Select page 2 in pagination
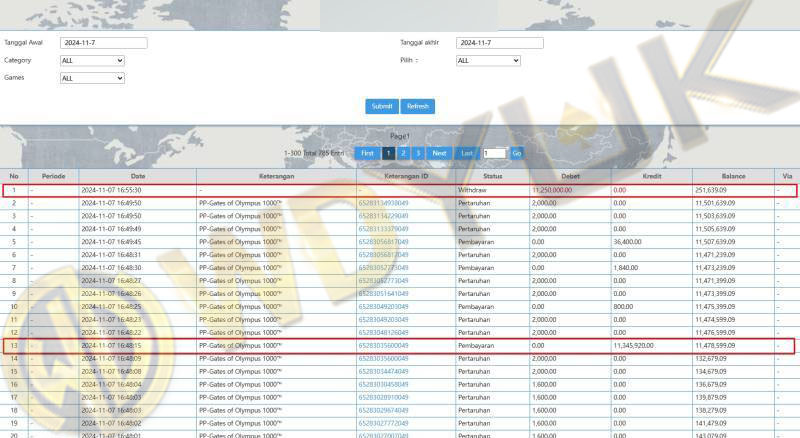 (x=403, y=153)
